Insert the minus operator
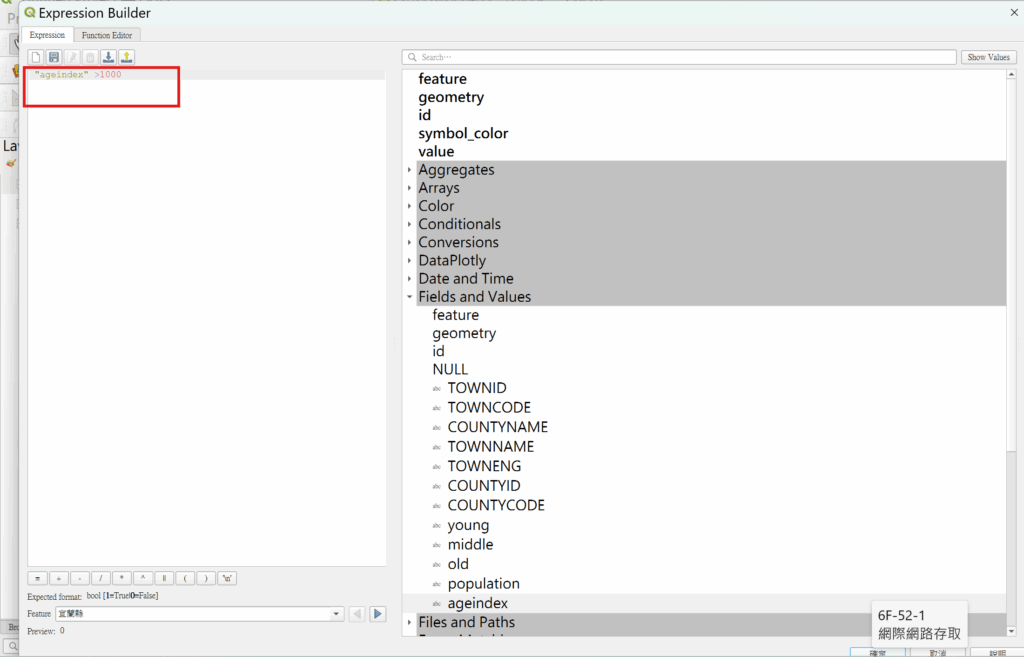 point(80,578)
